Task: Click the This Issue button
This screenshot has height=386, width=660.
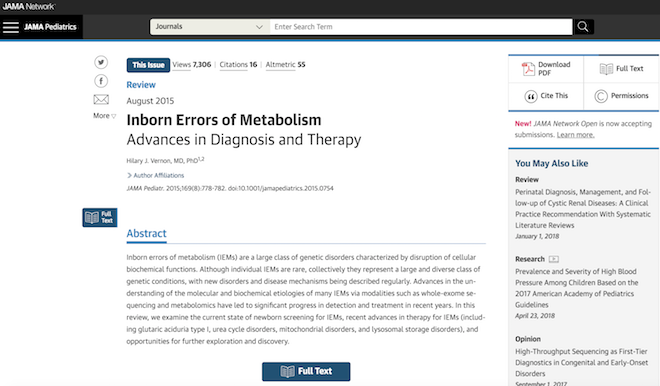Action: tap(148, 65)
